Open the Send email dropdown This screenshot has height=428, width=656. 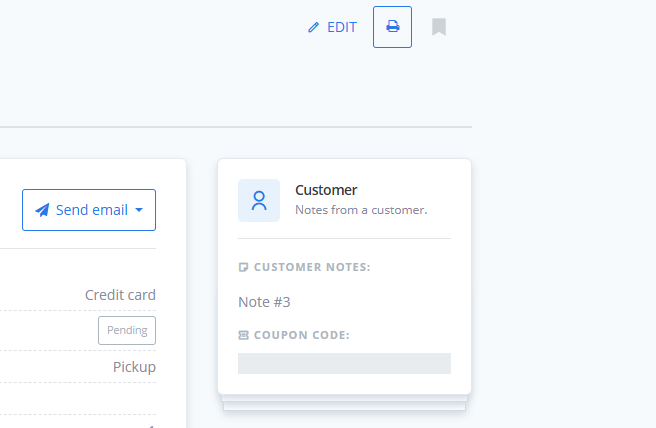point(89,210)
